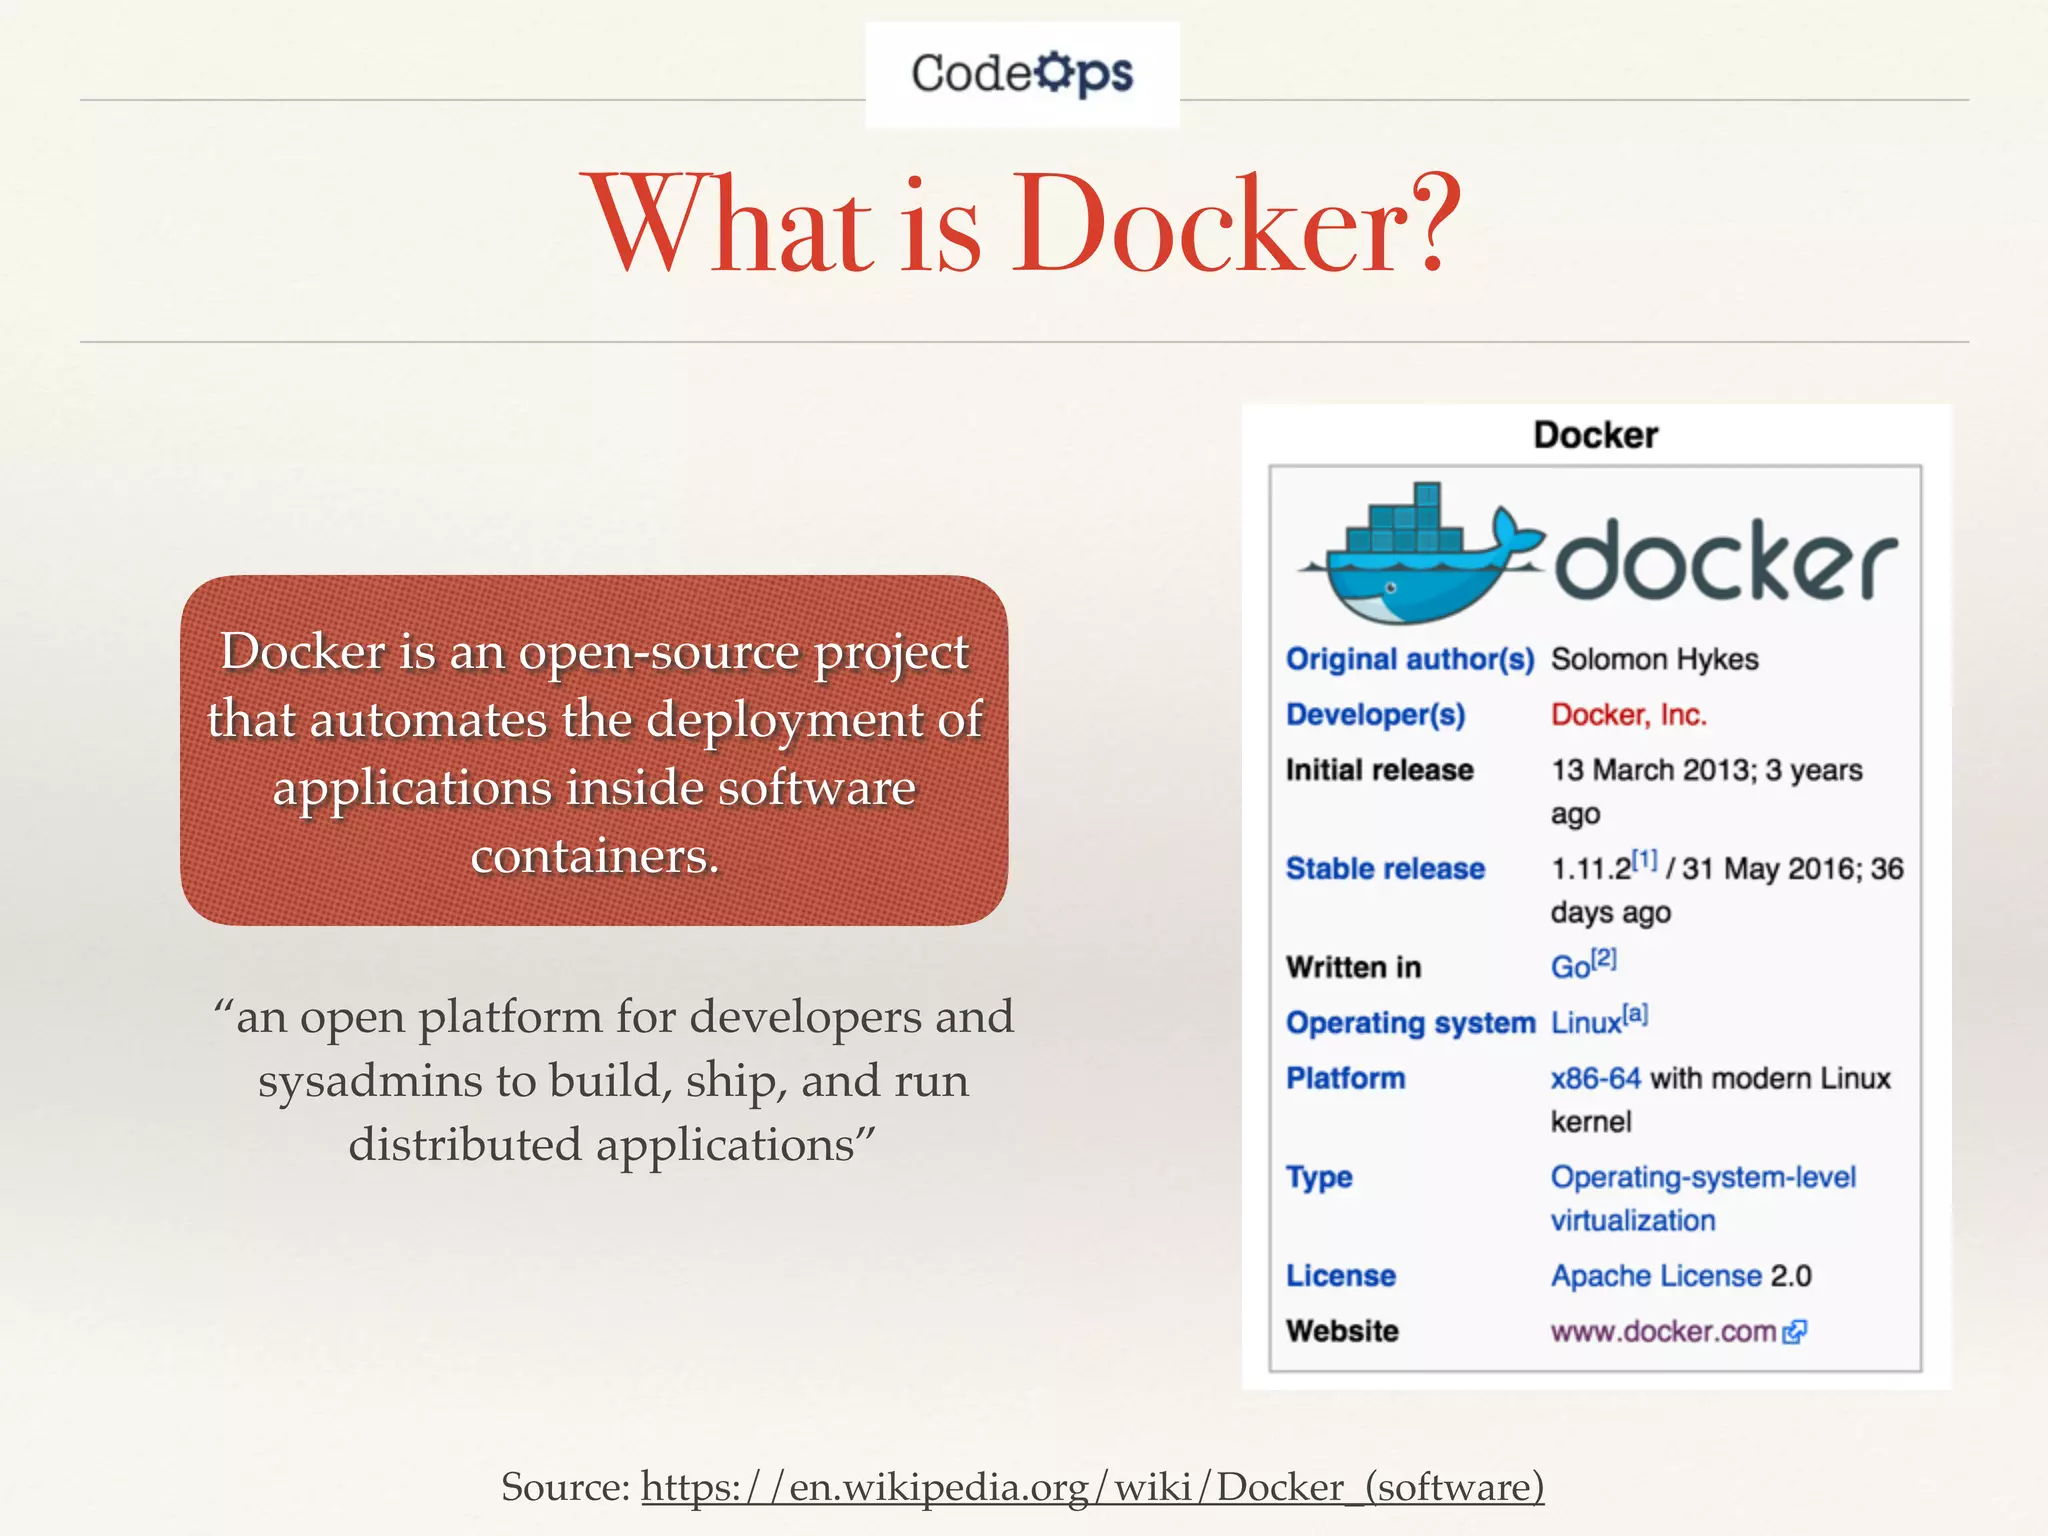Click footnote [a] beside Linux
2048x1536 pixels.
point(1635,1014)
